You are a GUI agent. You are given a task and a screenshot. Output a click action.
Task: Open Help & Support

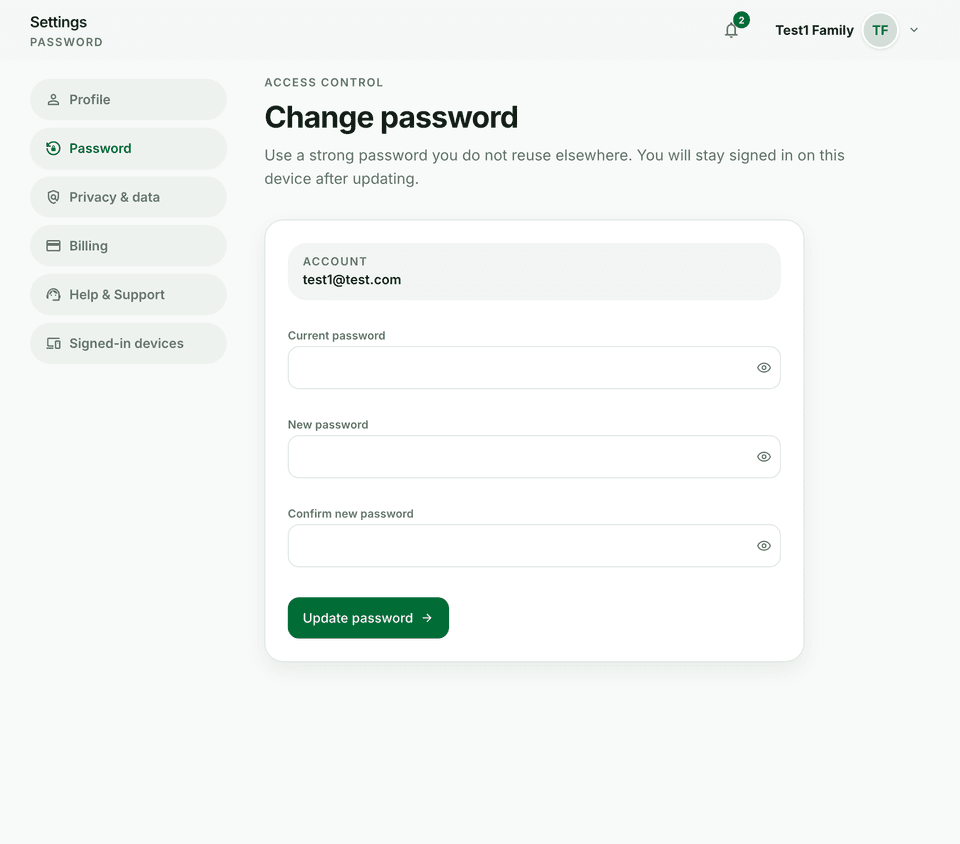click(x=128, y=294)
